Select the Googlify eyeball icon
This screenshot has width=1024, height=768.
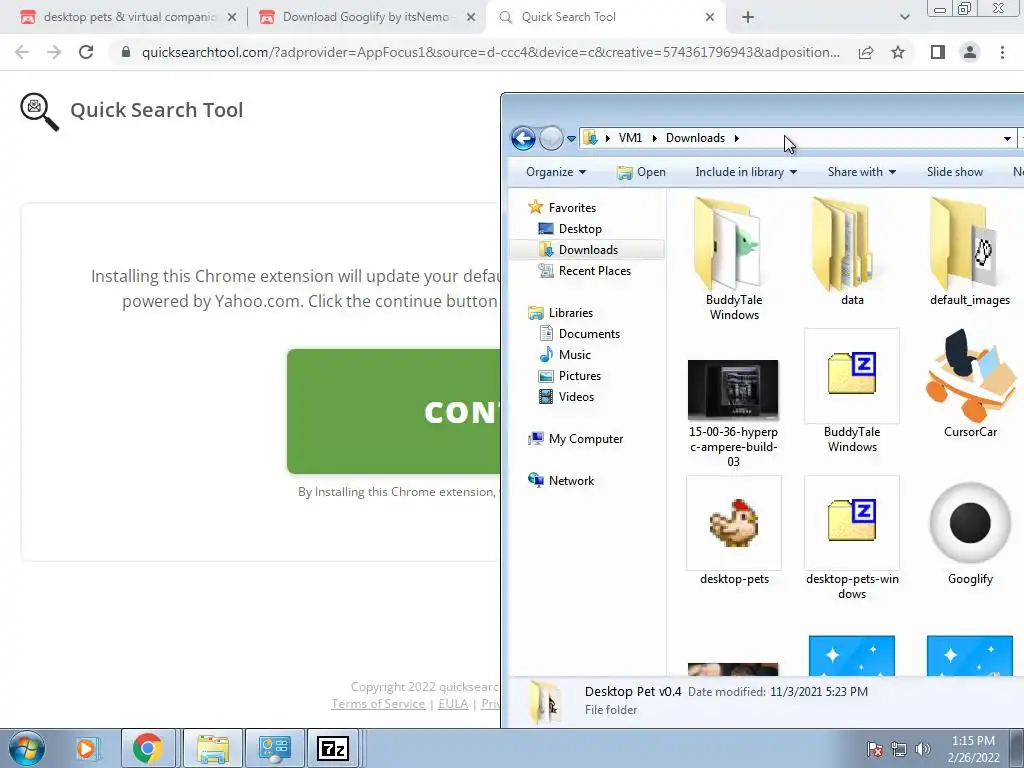click(x=970, y=522)
